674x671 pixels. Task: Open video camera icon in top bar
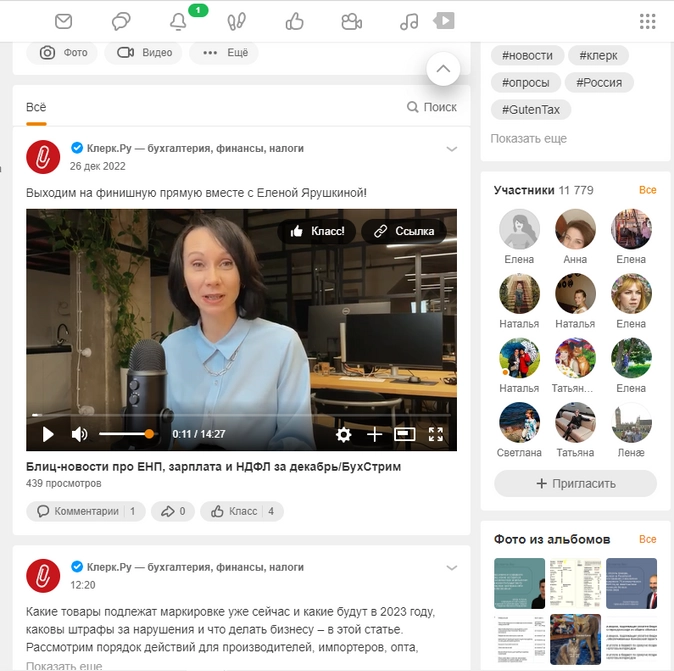point(351,21)
